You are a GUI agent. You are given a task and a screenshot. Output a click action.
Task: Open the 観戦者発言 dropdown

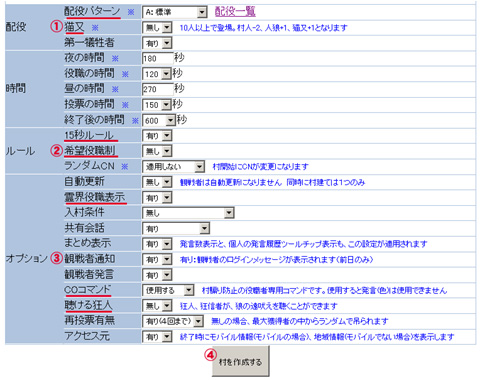pyautogui.click(x=157, y=275)
